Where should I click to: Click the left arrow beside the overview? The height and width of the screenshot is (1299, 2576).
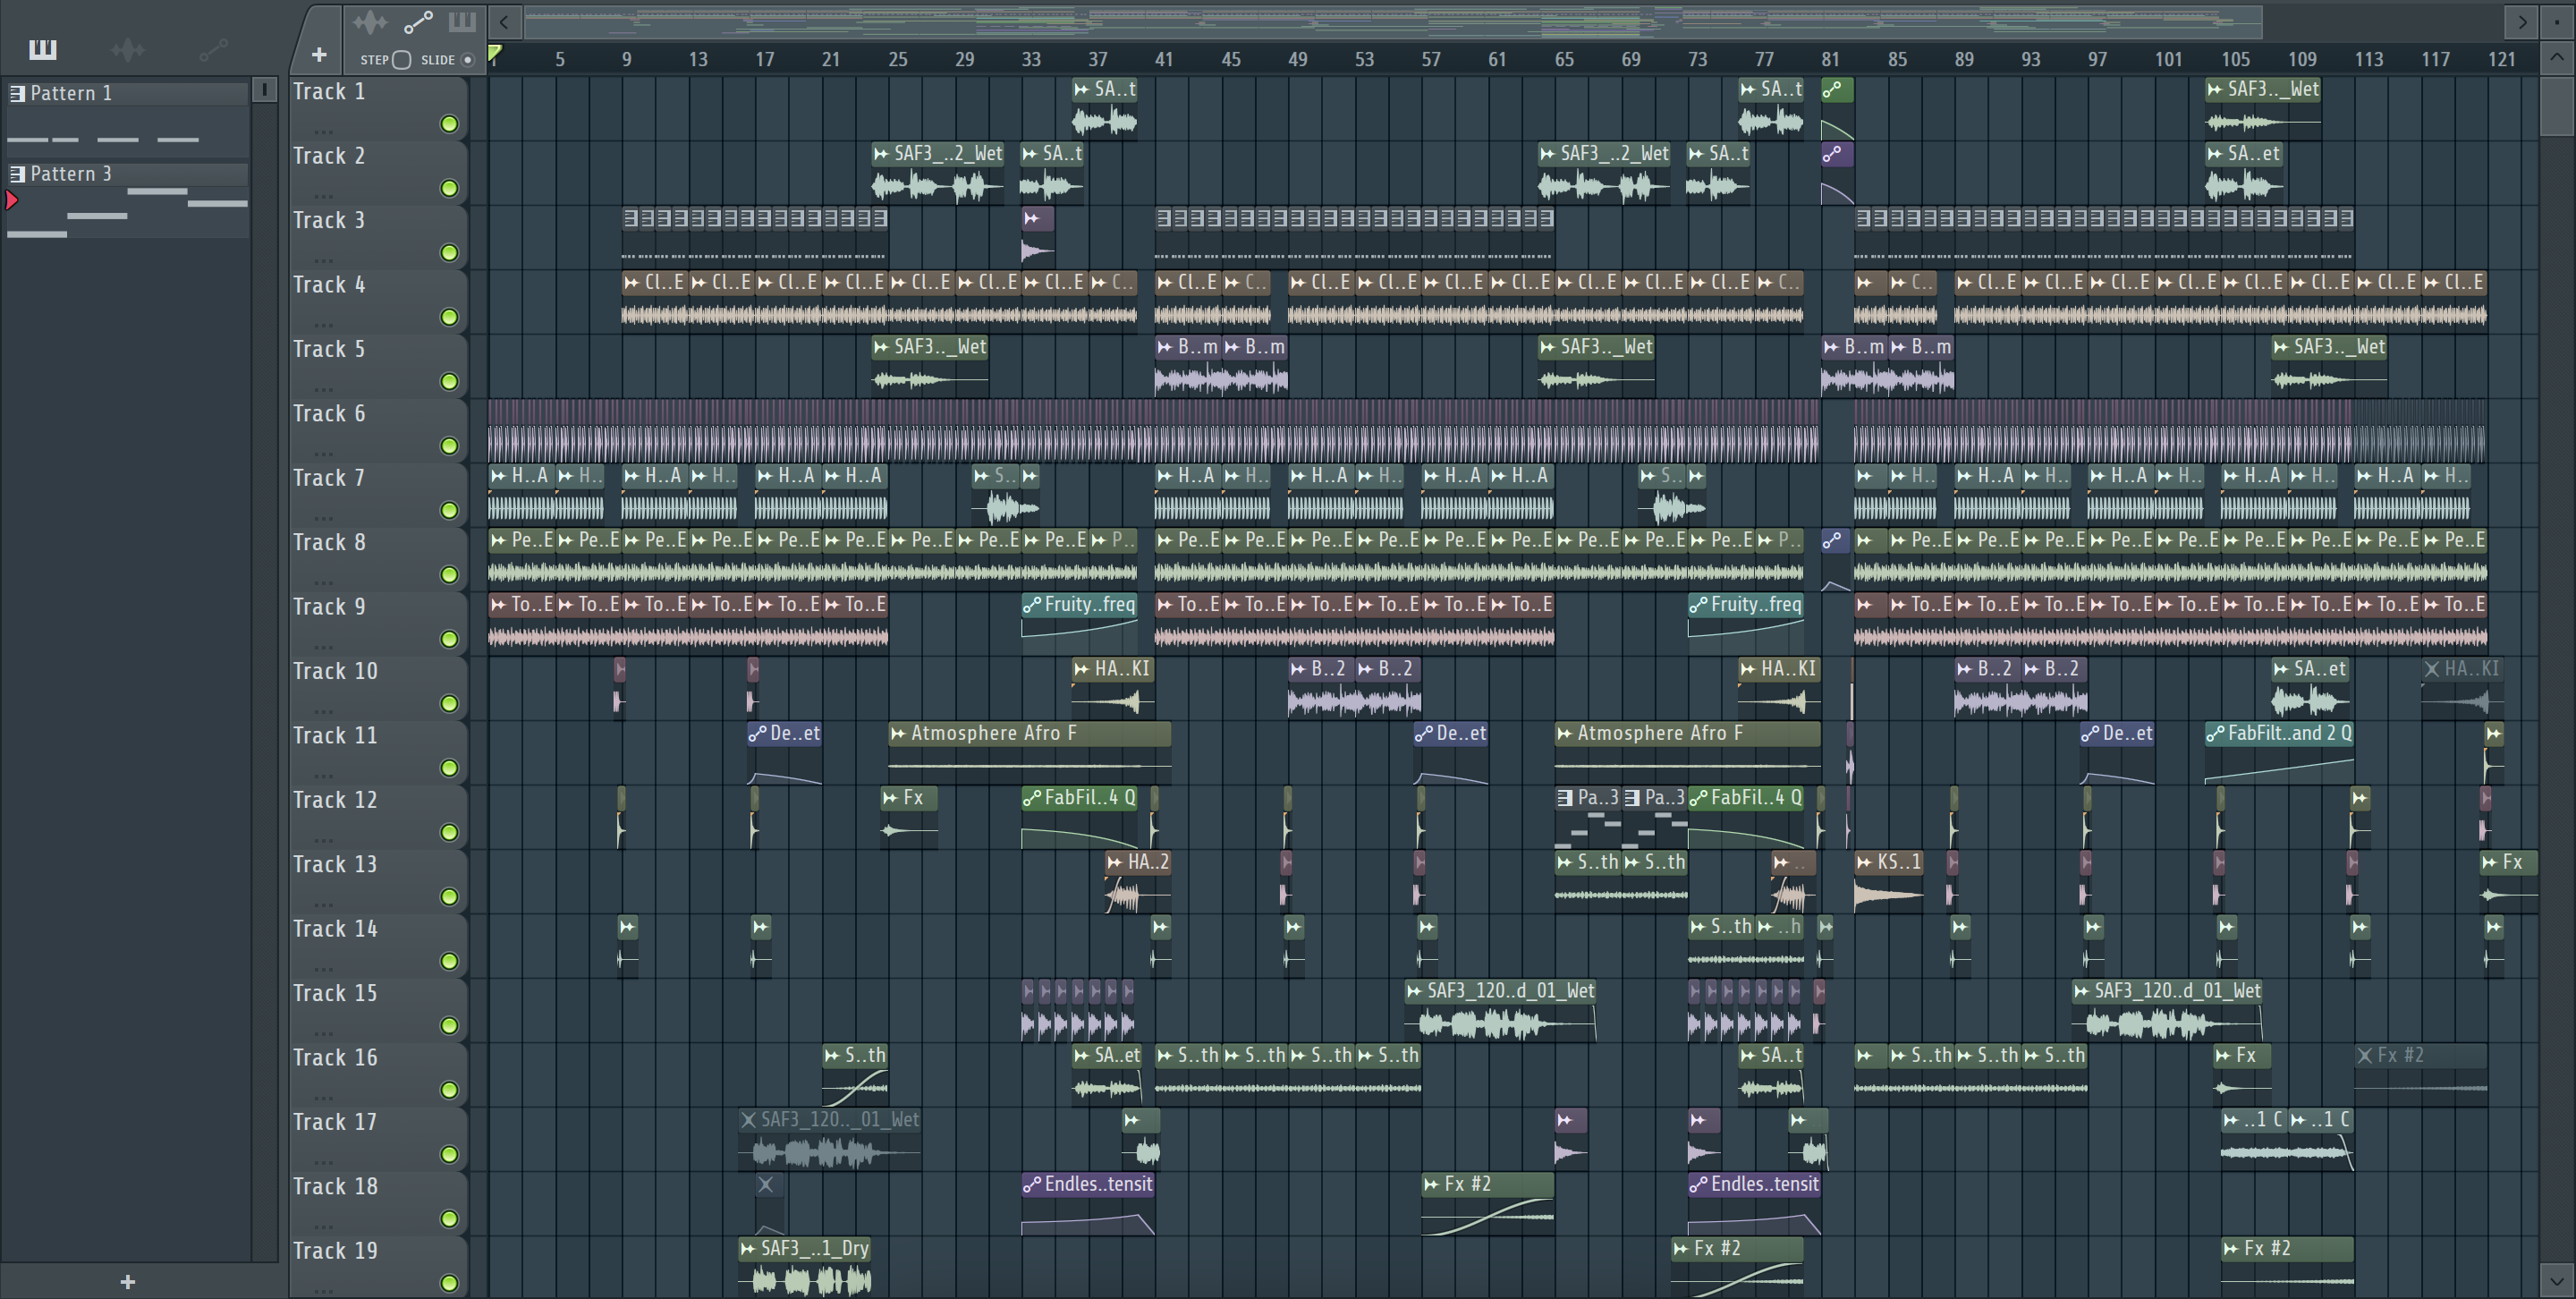(505, 21)
